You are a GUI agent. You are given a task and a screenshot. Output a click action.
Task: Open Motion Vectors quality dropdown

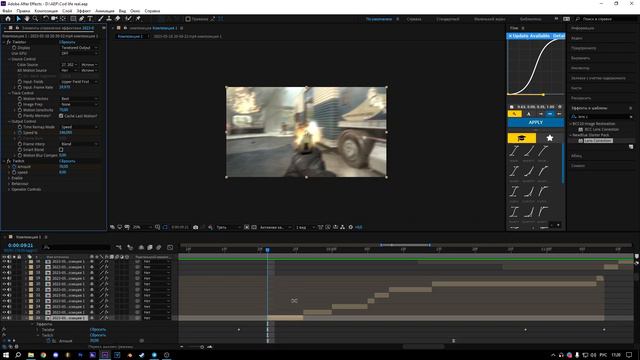point(79,99)
